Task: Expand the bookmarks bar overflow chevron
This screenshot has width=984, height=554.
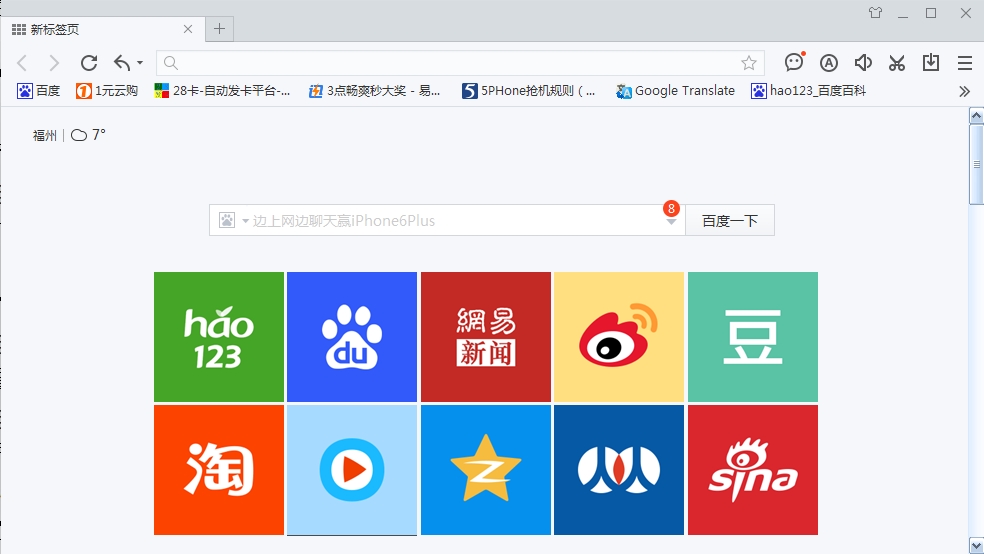Action: click(x=964, y=91)
